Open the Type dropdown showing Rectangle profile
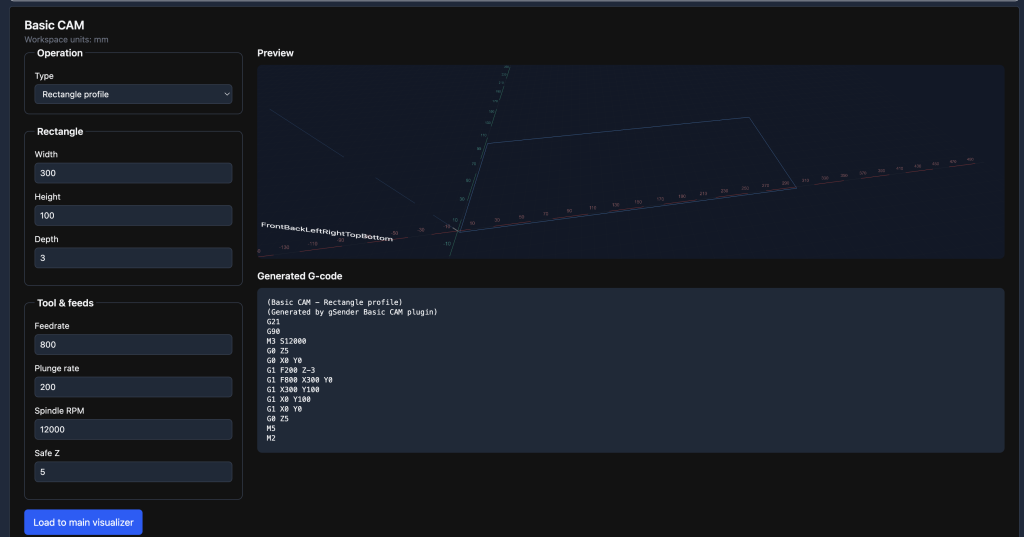Viewport: 1024px width, 537px height. [x=133, y=94]
